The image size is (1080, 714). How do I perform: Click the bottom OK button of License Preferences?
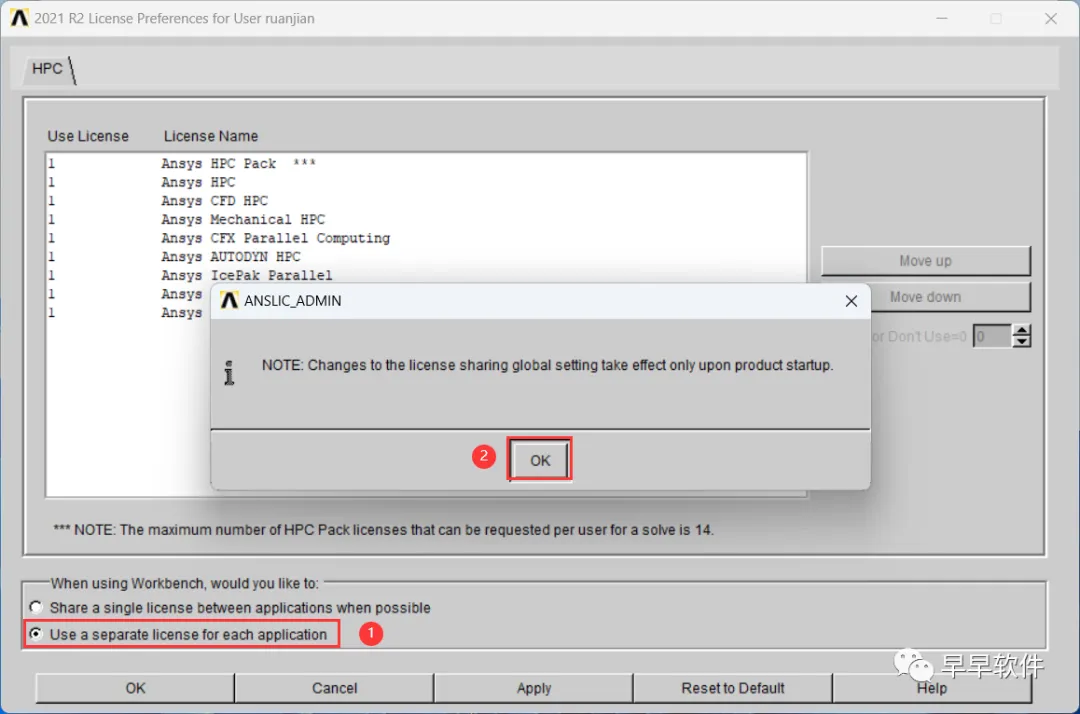135,688
